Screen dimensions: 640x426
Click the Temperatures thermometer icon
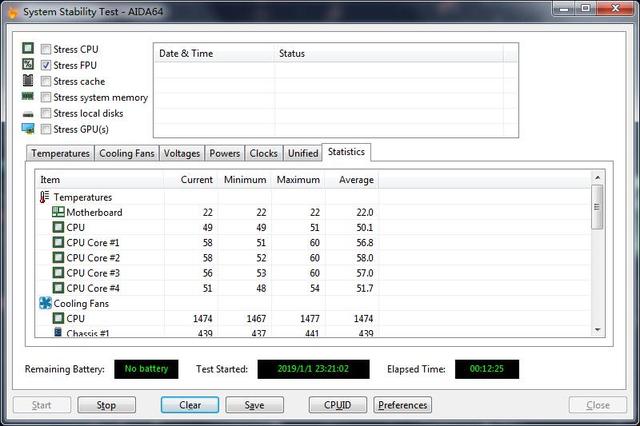tap(44, 197)
